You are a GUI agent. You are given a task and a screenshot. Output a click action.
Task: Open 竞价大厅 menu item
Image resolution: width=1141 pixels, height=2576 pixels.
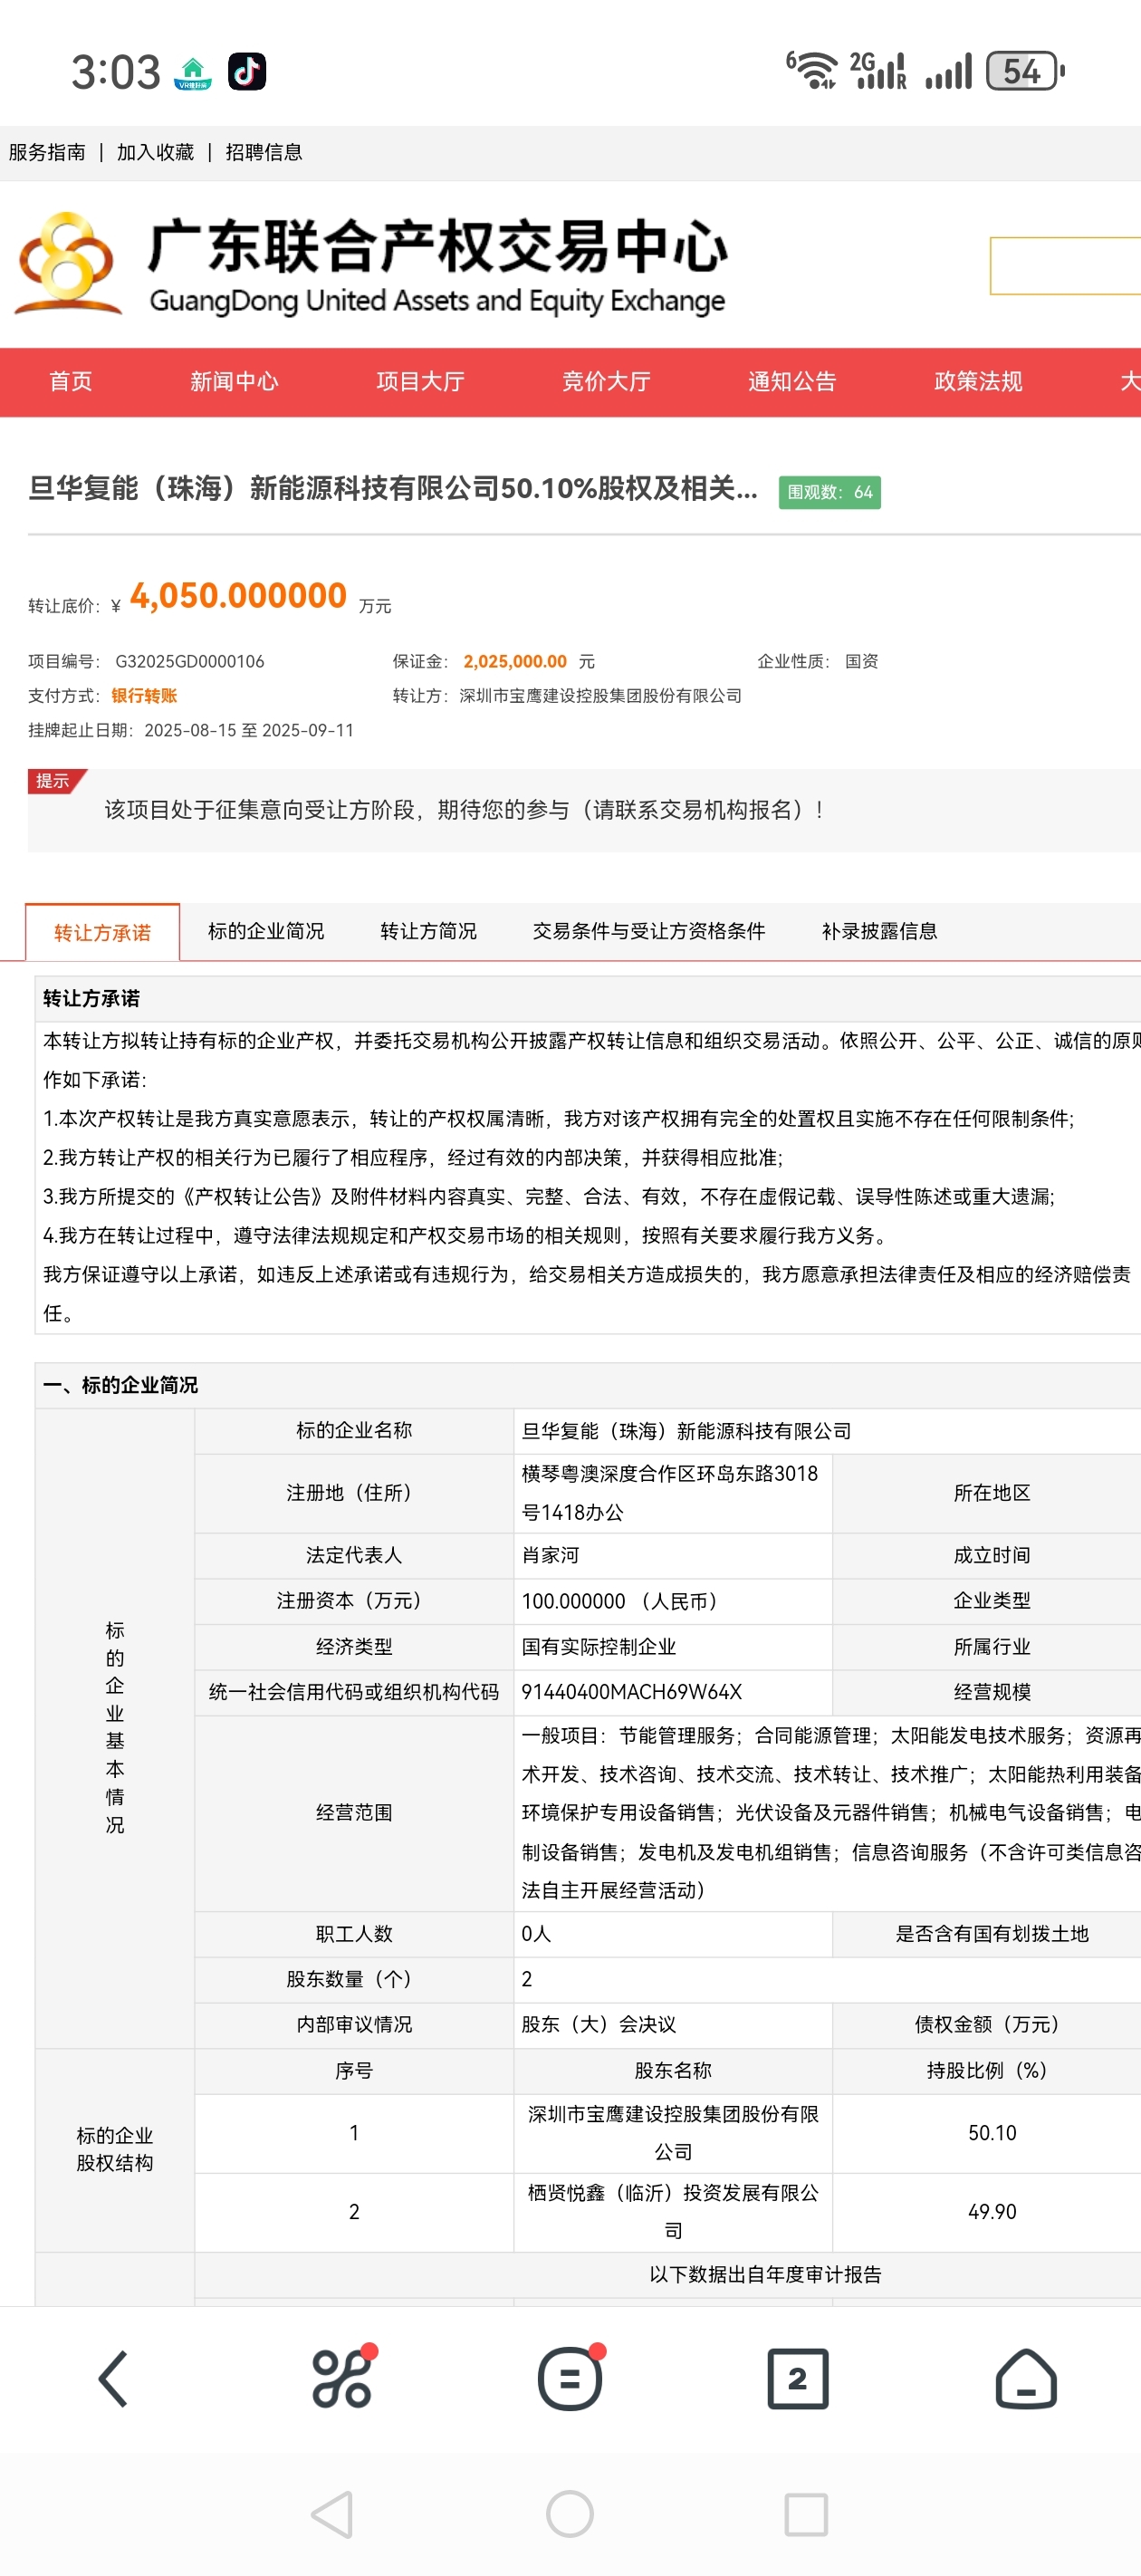606,381
